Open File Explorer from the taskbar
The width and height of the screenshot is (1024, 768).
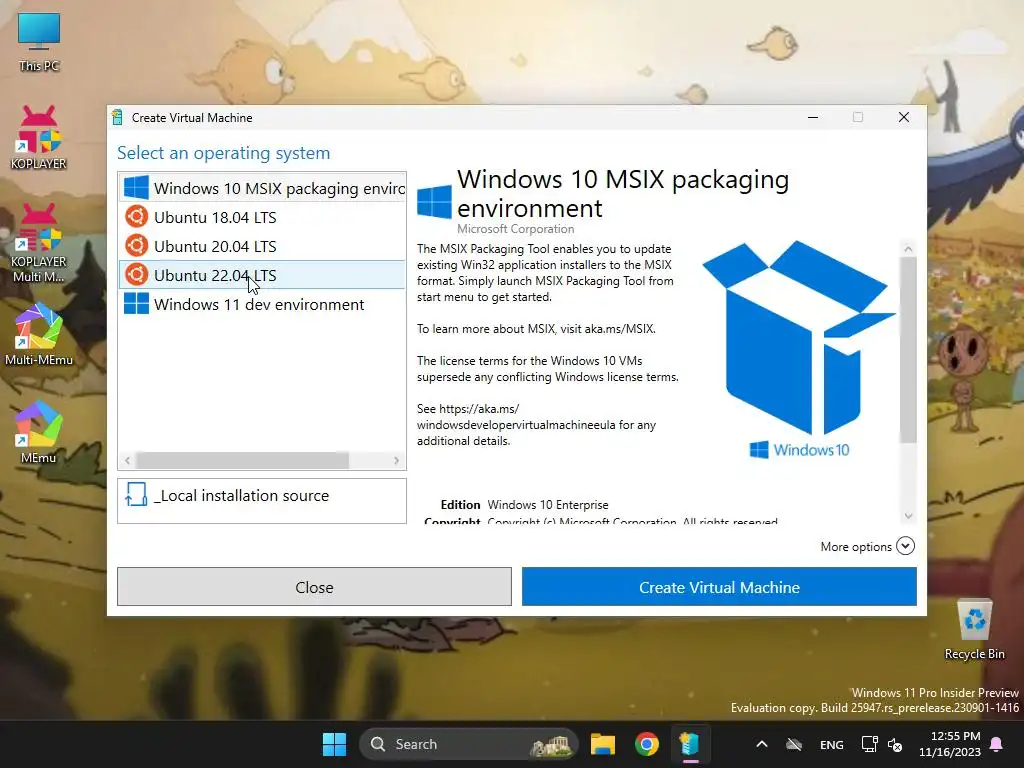point(603,744)
